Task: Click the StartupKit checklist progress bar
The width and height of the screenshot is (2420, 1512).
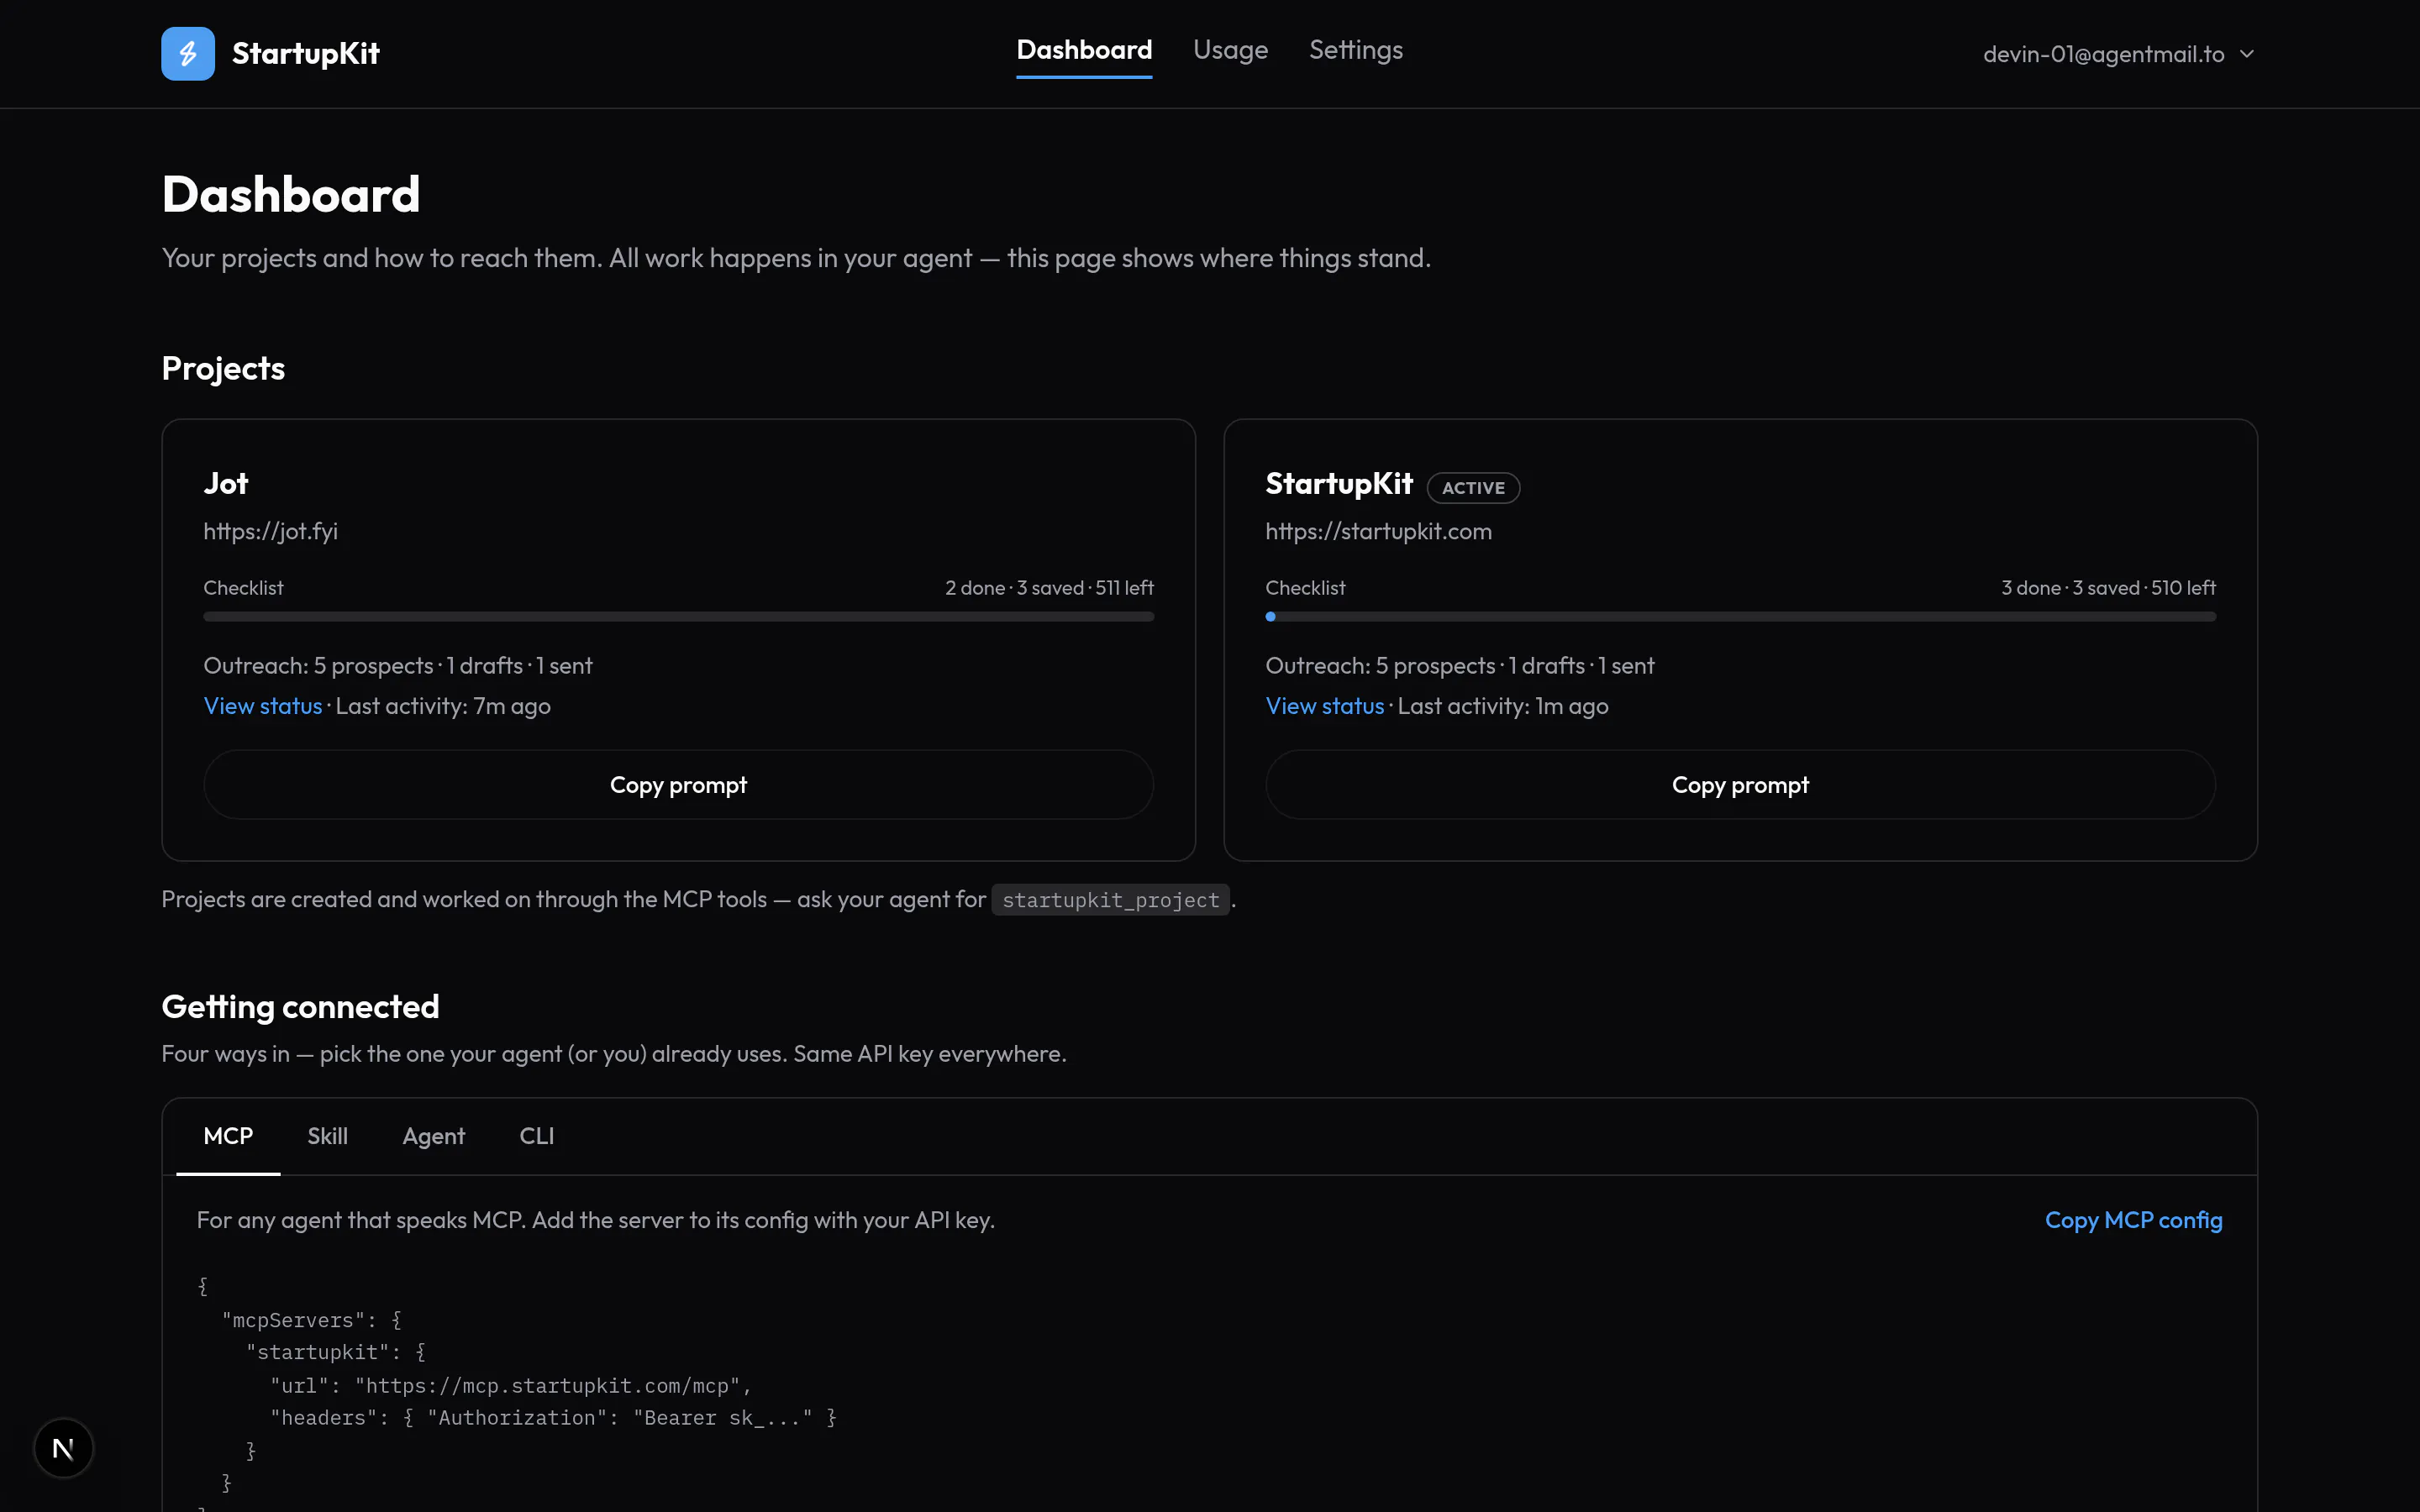Action: 1740,617
